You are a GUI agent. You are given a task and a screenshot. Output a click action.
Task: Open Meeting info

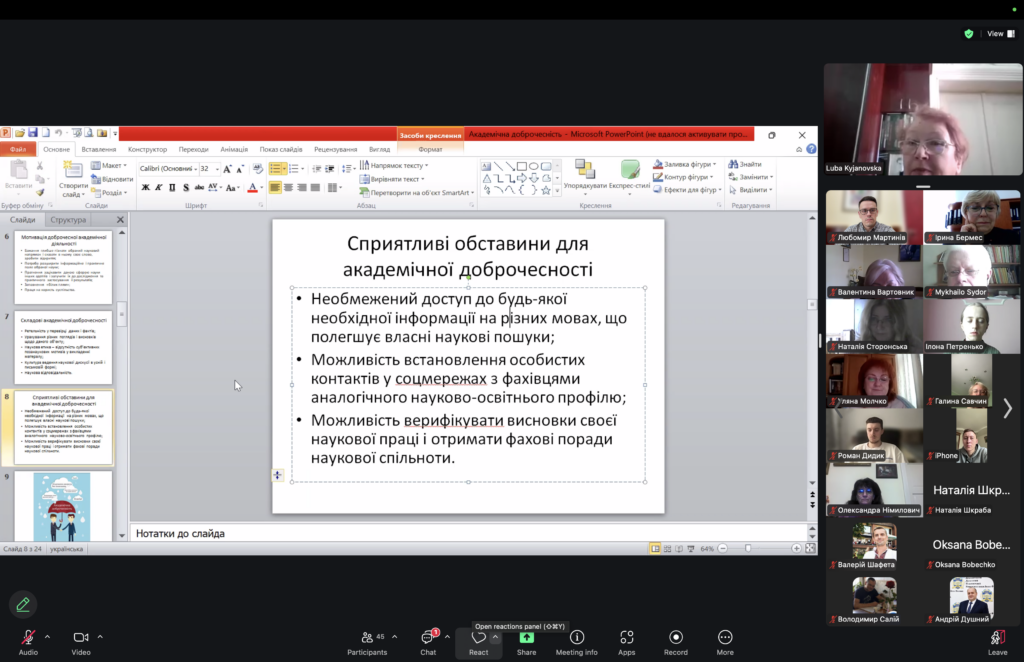point(576,638)
